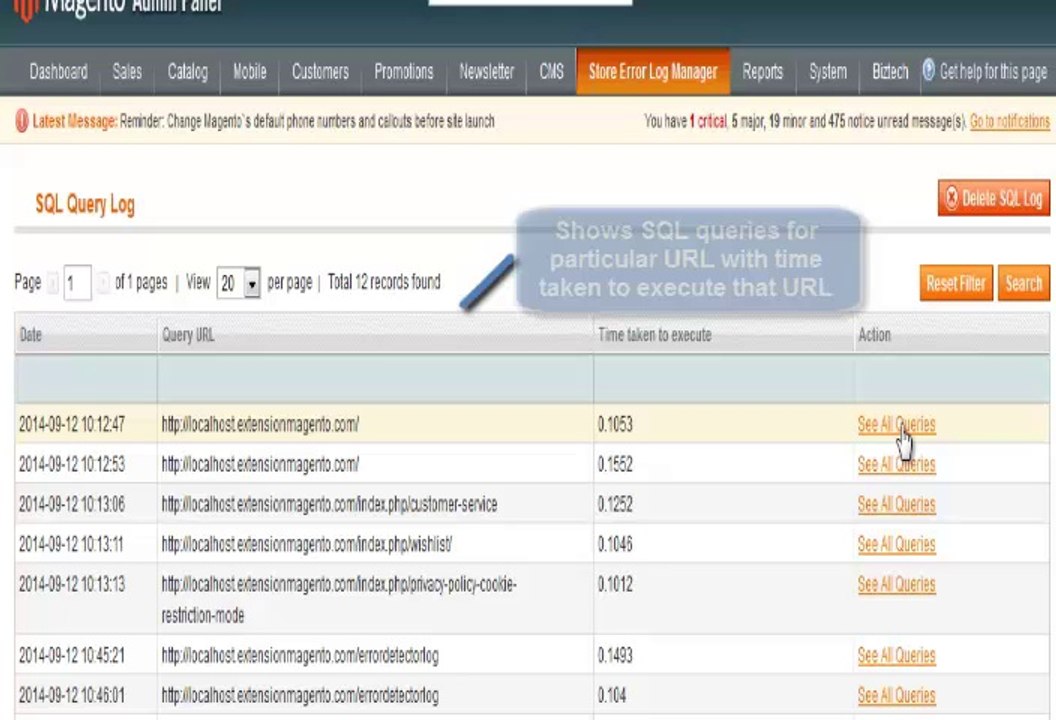
Task: See All Queries for 10:45:21 row
Action: pyautogui.click(x=896, y=655)
